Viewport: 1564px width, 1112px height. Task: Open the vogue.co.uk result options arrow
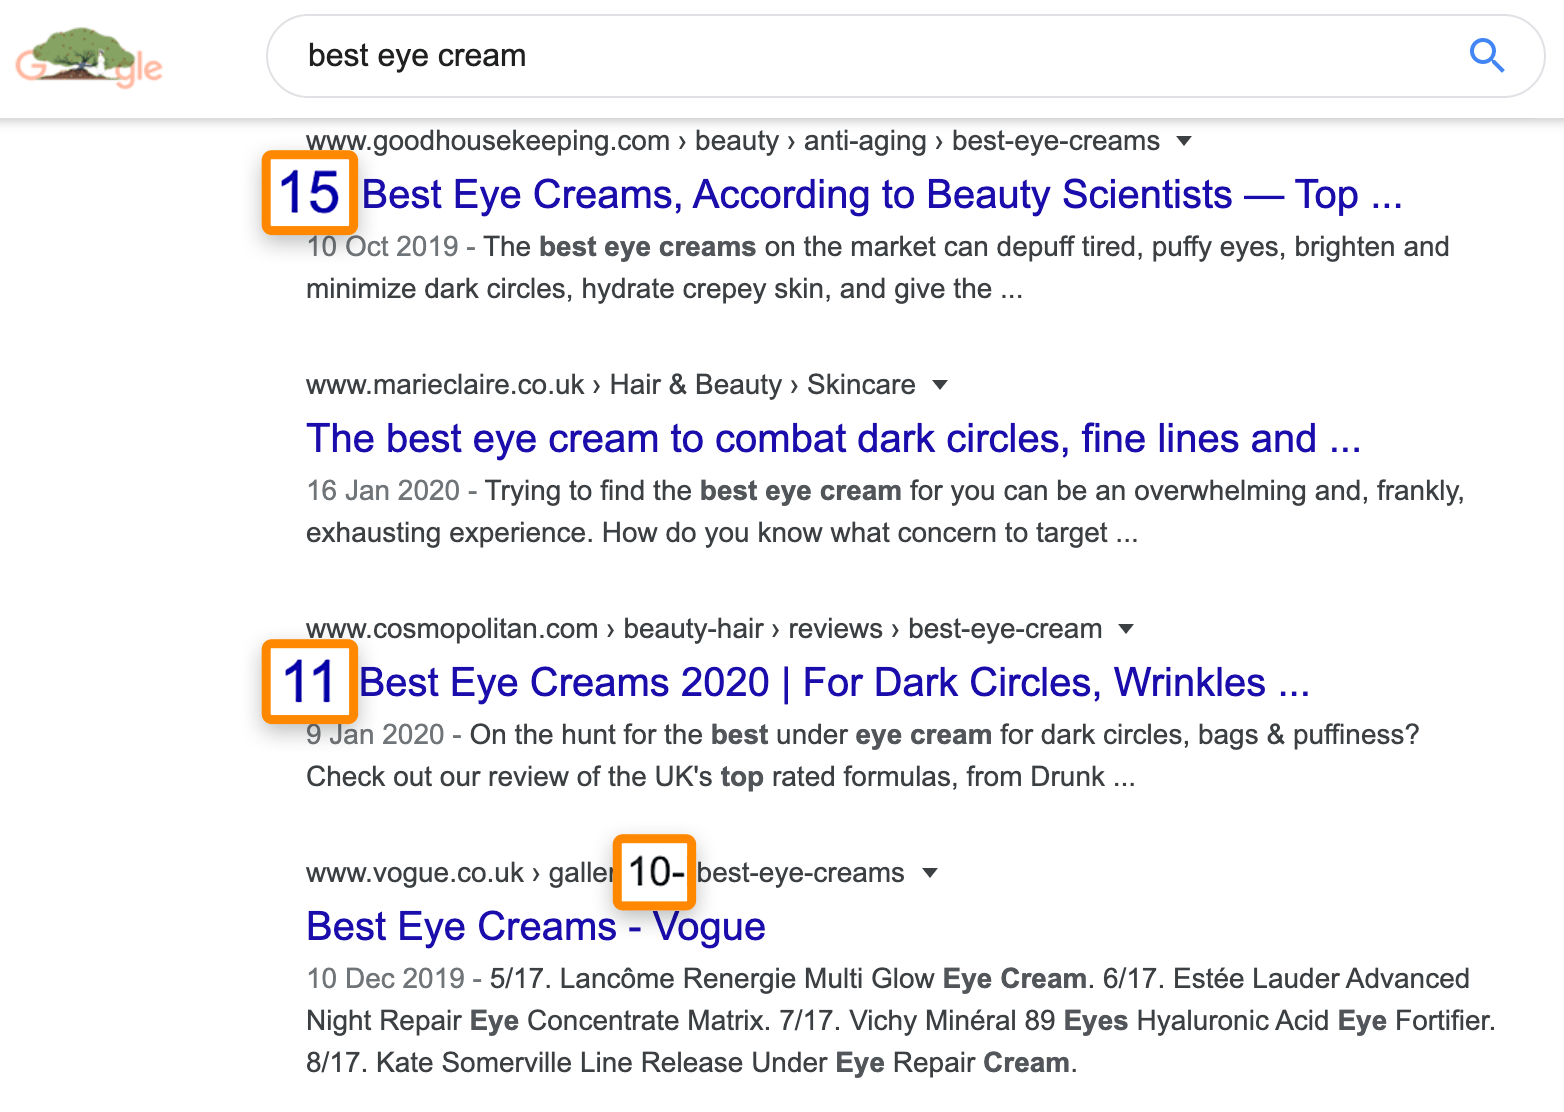click(x=930, y=872)
